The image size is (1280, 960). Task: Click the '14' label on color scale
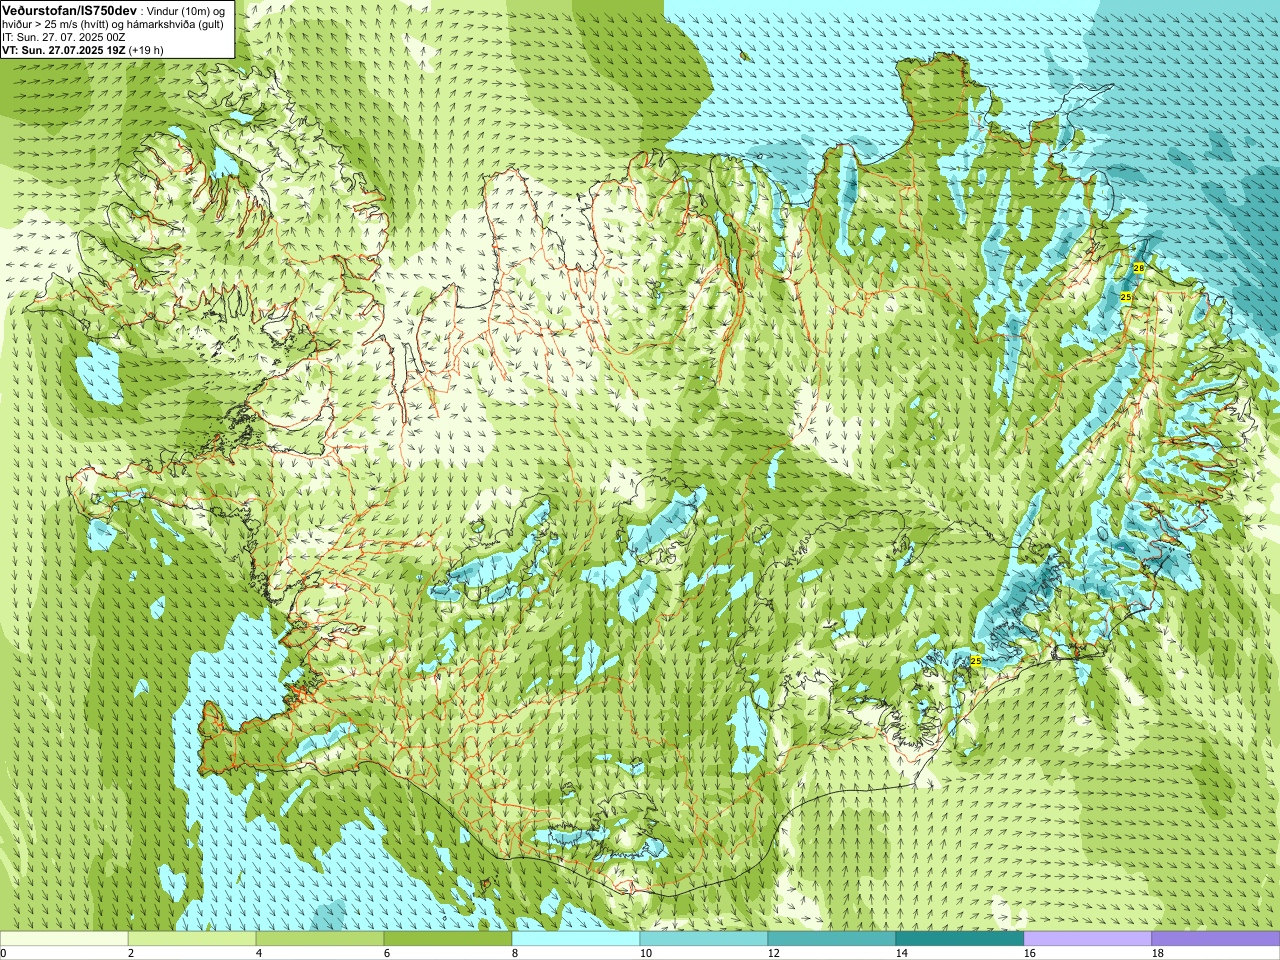pyautogui.click(x=901, y=953)
